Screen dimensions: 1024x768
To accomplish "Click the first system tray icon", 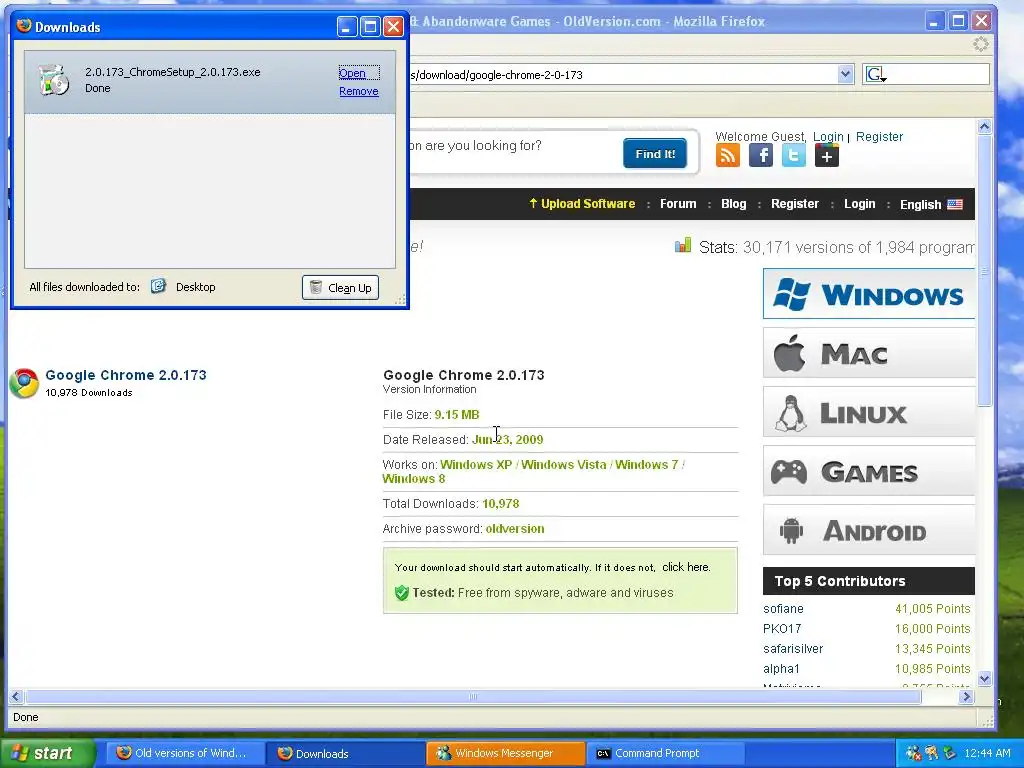I will coord(913,753).
